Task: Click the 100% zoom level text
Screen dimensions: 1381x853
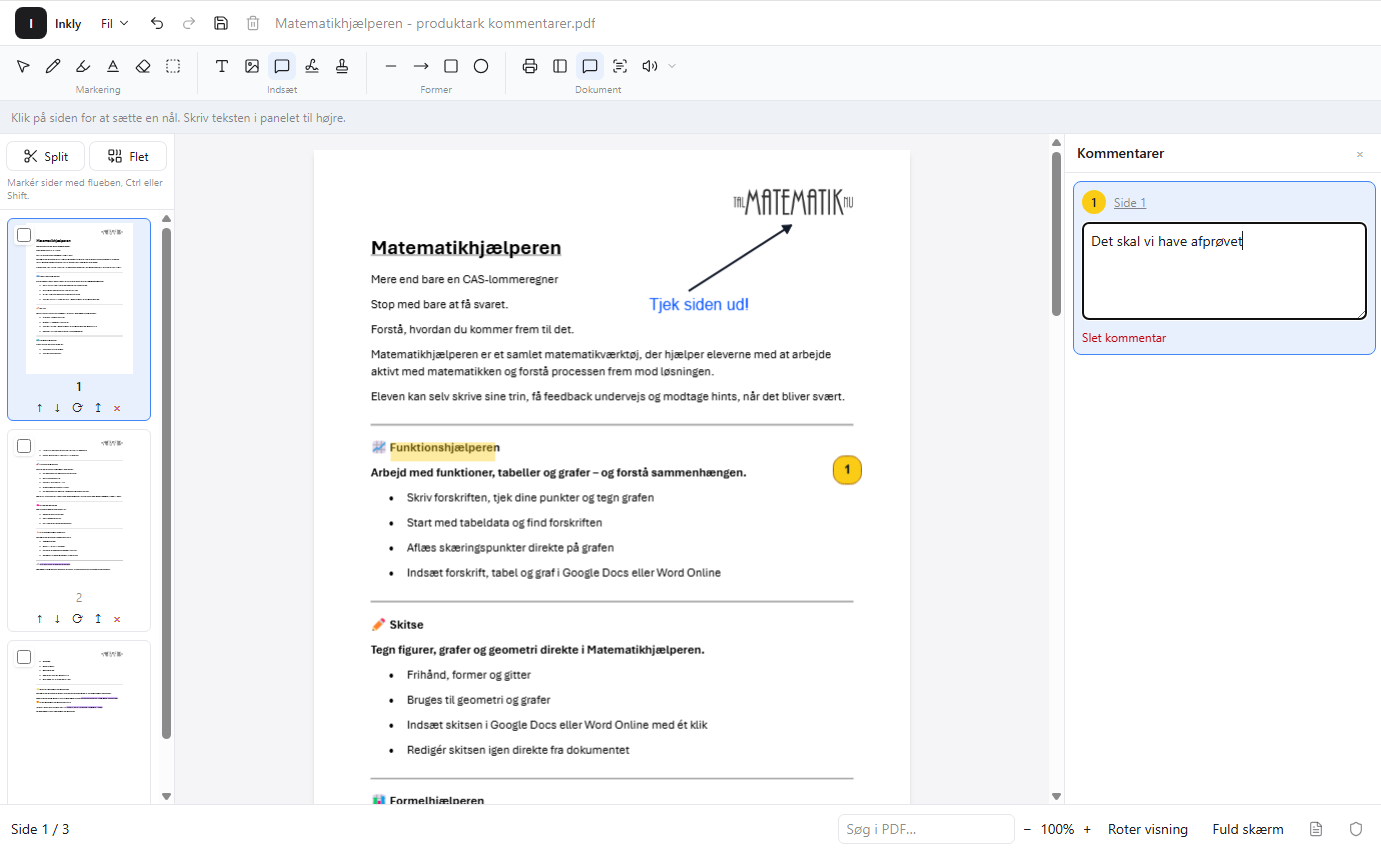Action: click(x=1057, y=829)
